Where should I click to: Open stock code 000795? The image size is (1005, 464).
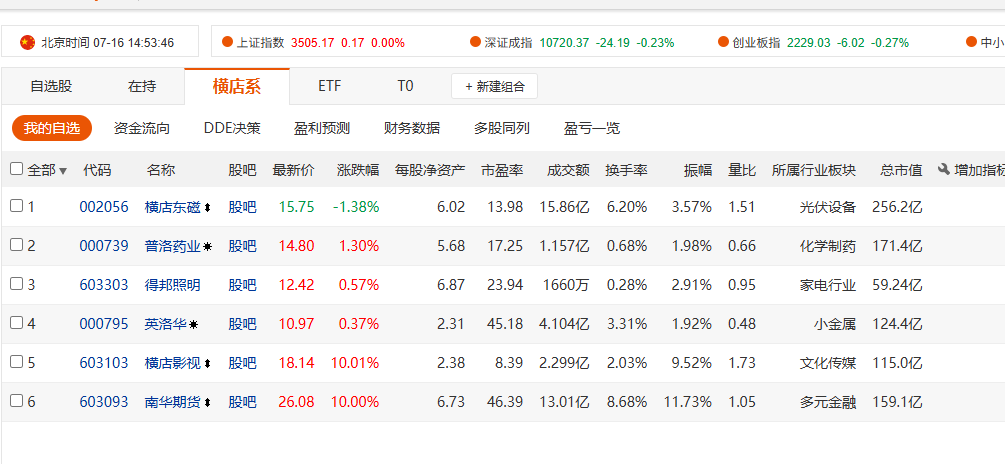pyautogui.click(x=104, y=324)
